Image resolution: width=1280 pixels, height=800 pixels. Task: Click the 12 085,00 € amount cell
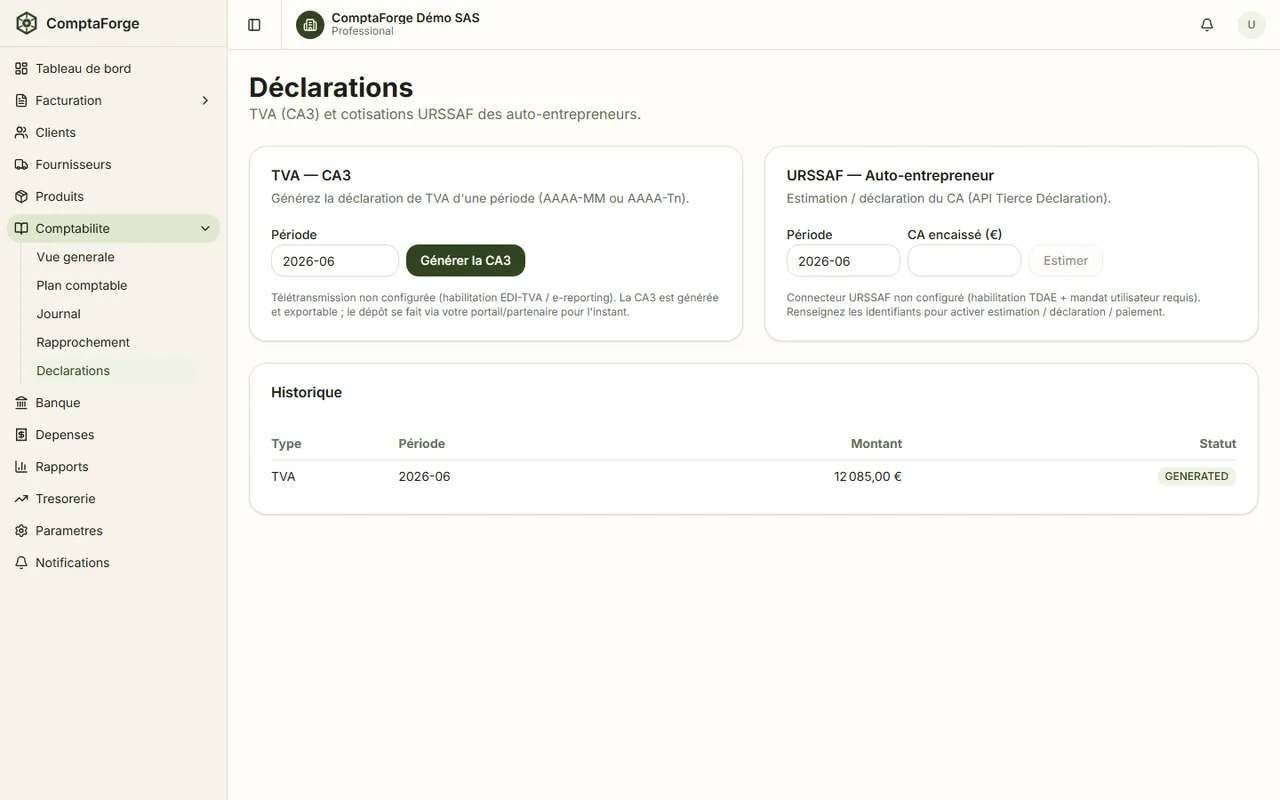868,476
